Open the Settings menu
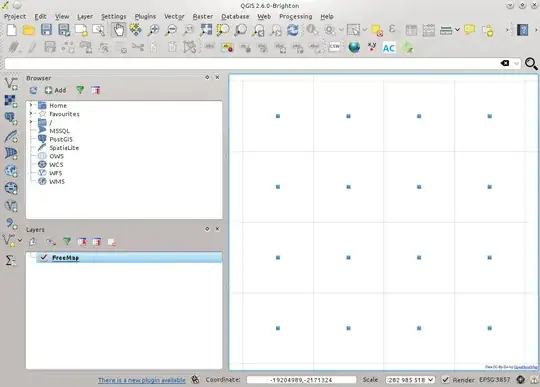This screenshot has width=540, height=387. click(x=114, y=16)
